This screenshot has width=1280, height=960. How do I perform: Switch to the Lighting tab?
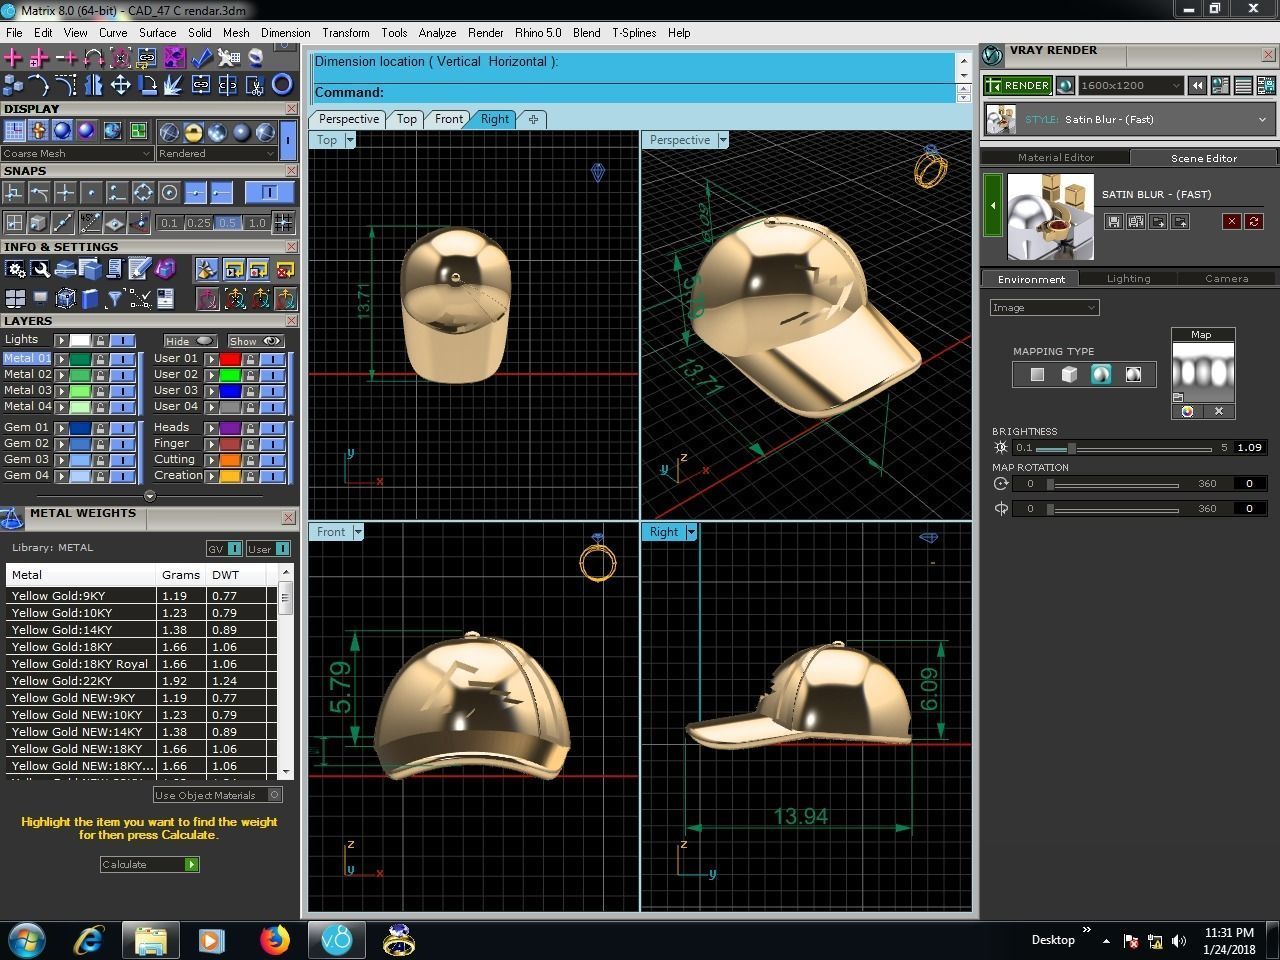coord(1128,279)
